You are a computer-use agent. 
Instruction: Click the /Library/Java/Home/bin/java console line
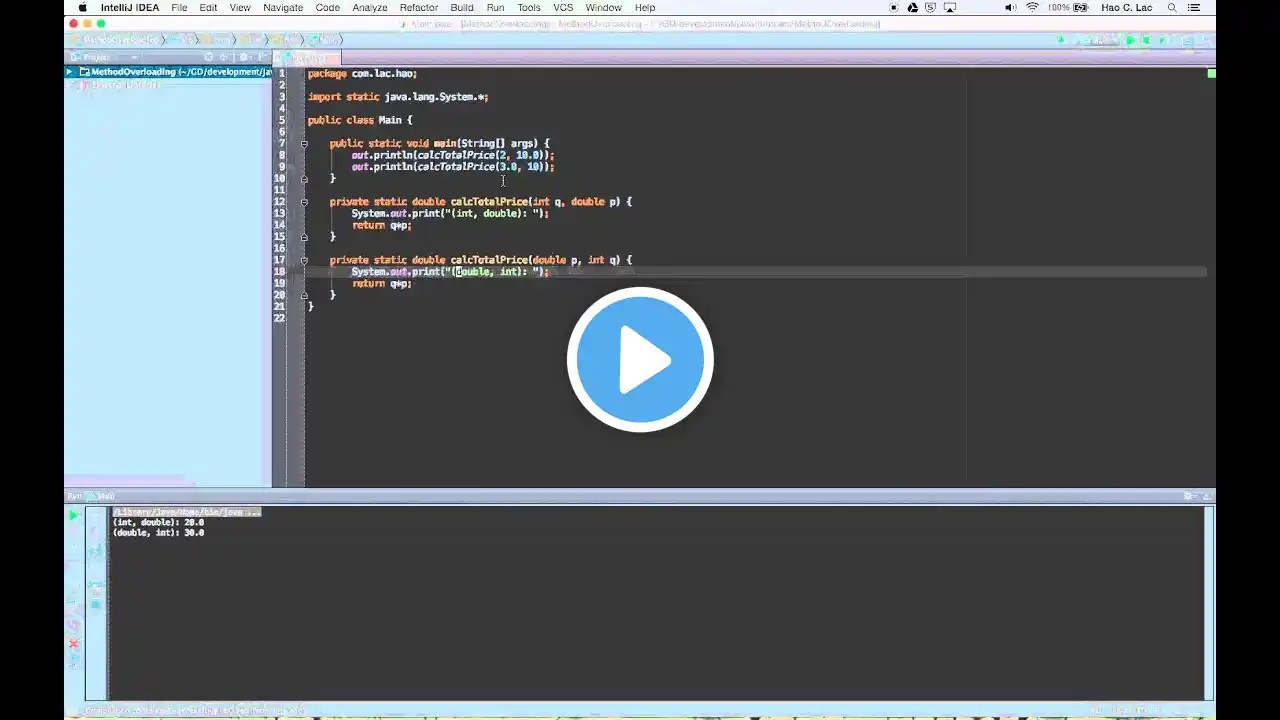[187, 512]
